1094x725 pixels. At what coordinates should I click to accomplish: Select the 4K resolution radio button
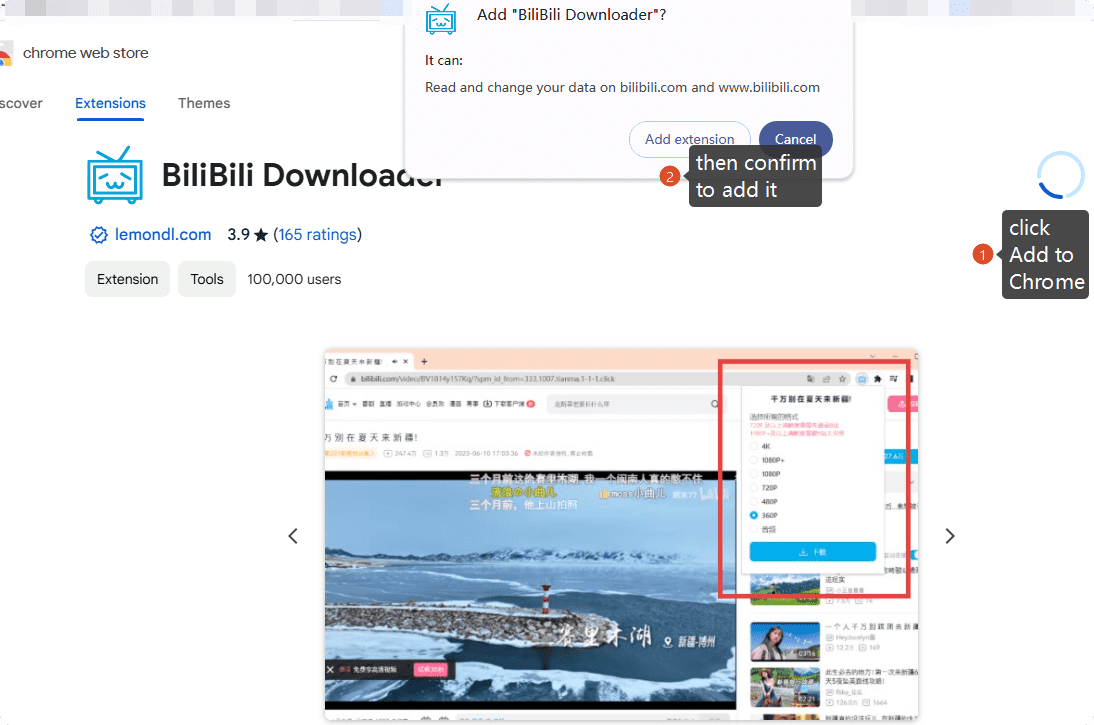click(754, 446)
